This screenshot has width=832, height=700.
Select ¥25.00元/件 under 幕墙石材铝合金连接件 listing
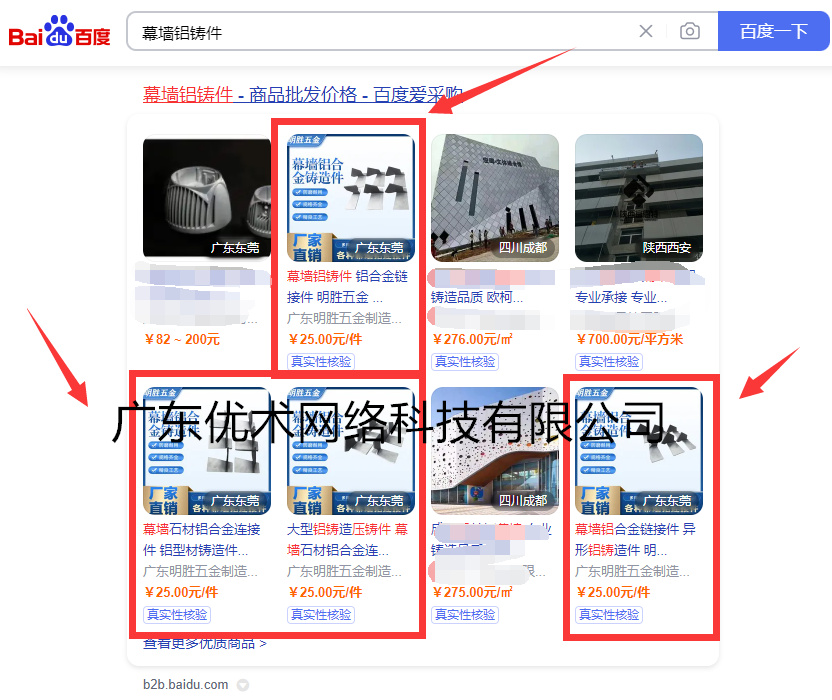point(181,592)
